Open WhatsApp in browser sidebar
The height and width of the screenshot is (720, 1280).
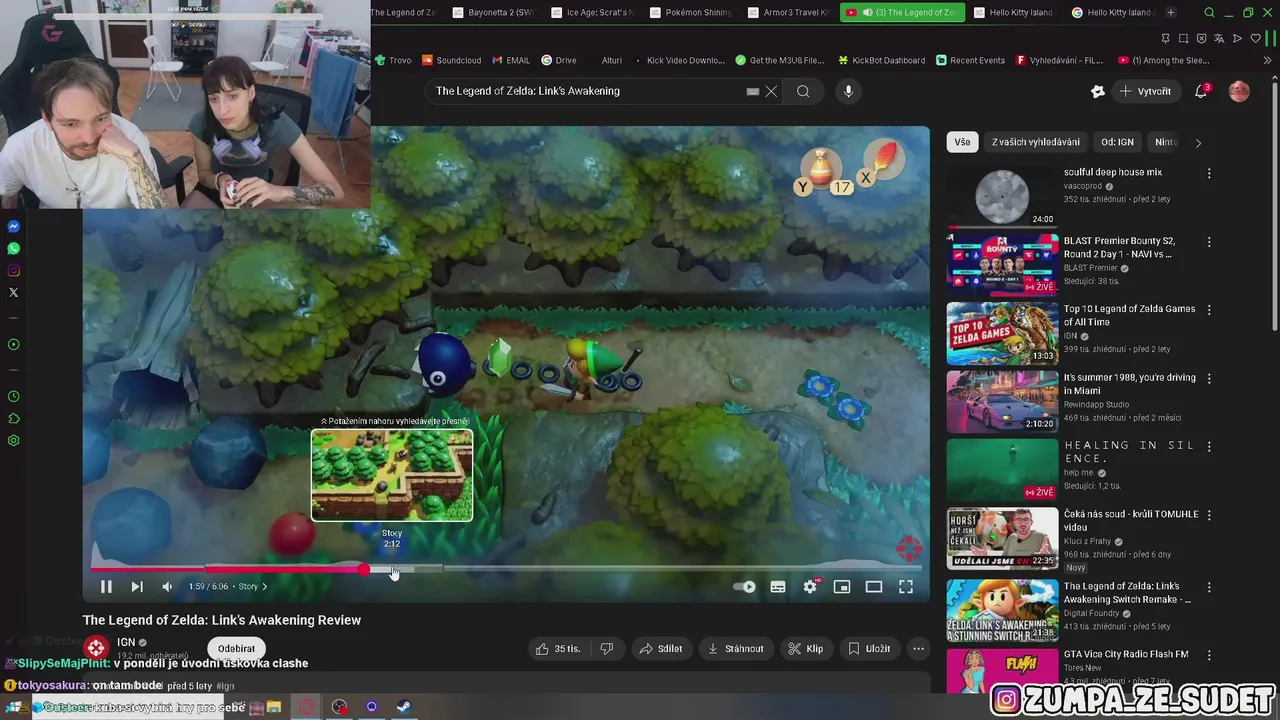(13, 249)
